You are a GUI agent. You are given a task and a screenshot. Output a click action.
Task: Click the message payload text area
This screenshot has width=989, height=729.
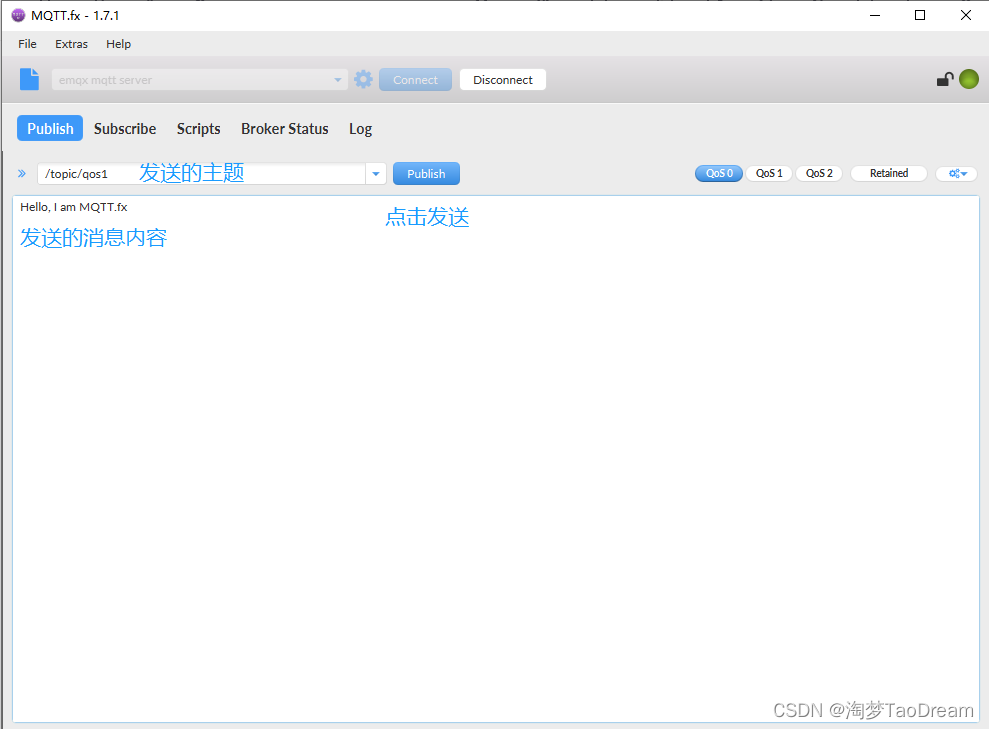pos(496,458)
